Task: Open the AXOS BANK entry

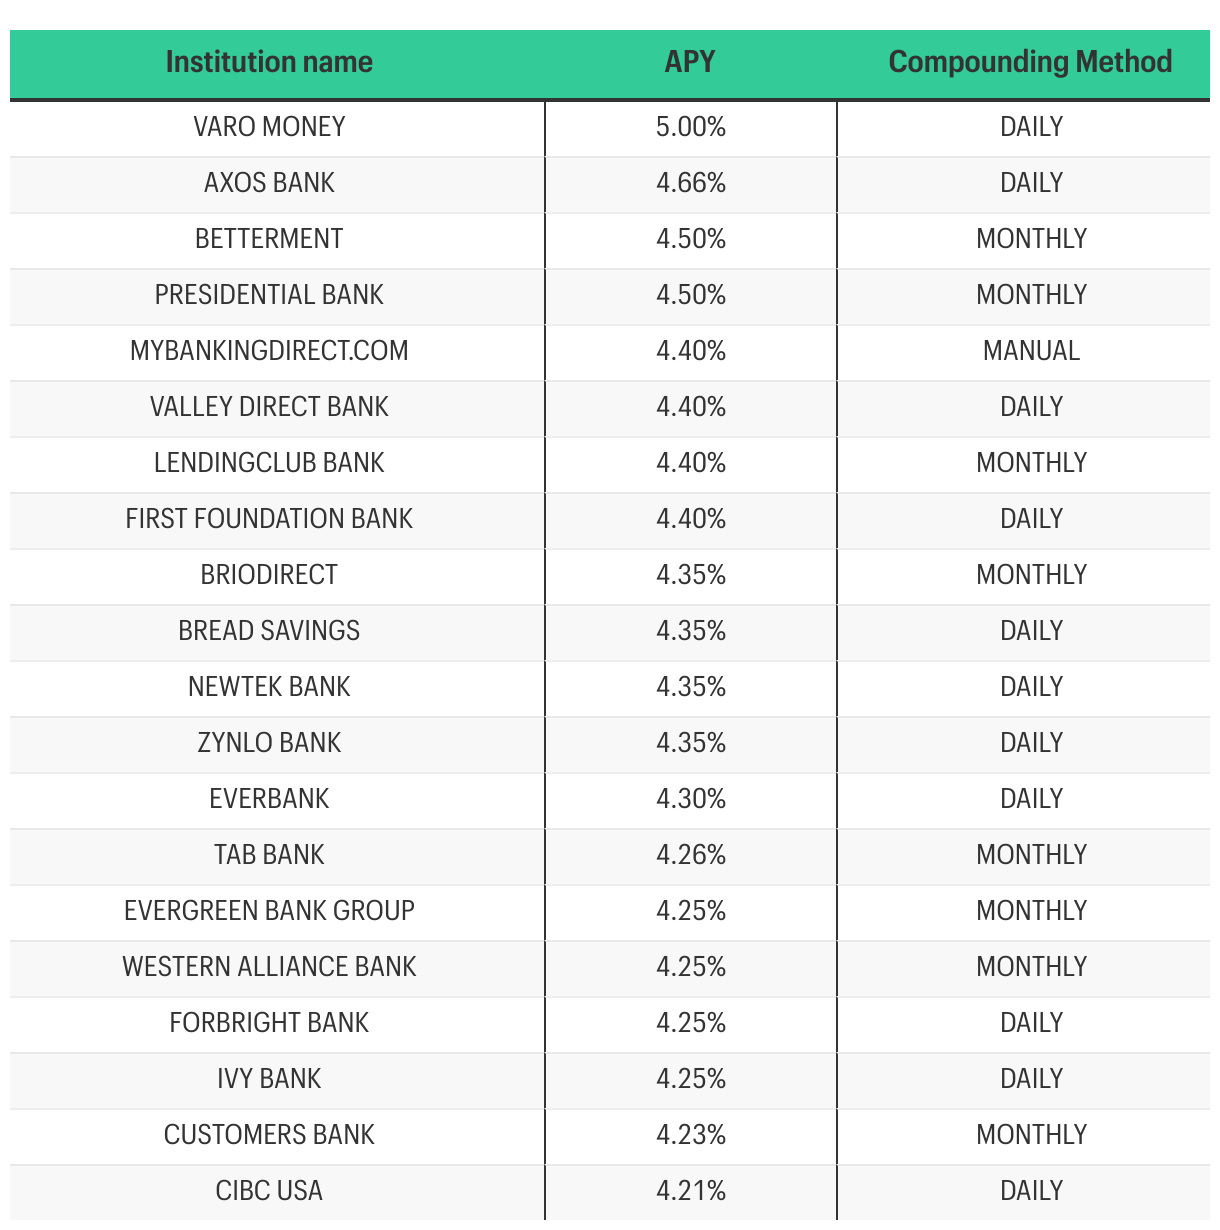Action: coord(269,183)
